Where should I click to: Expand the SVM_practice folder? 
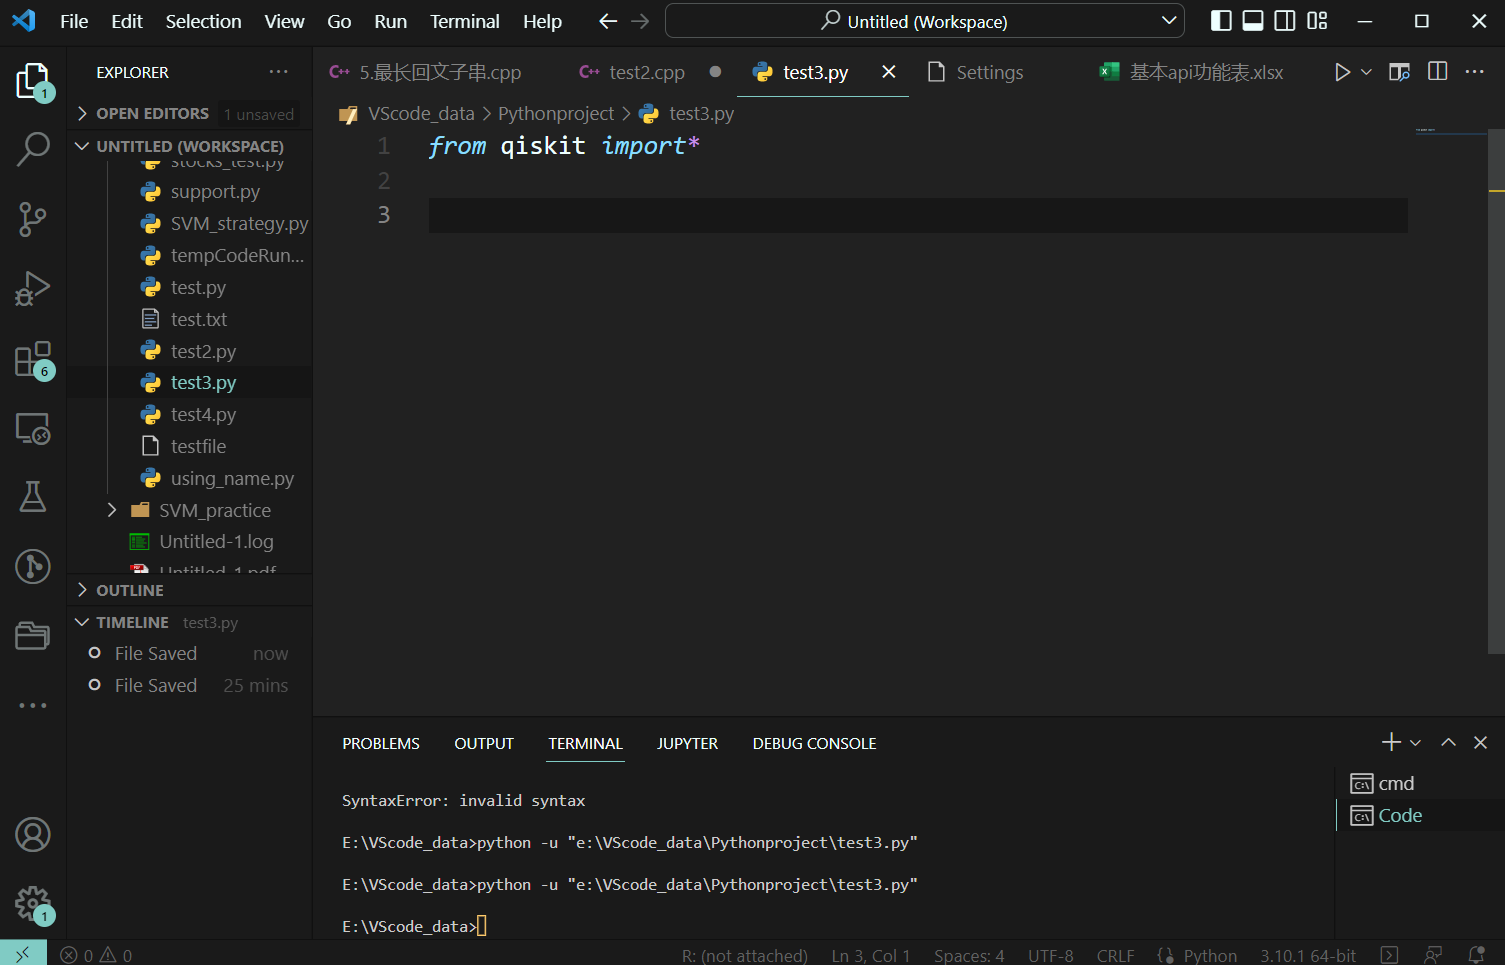click(111, 509)
